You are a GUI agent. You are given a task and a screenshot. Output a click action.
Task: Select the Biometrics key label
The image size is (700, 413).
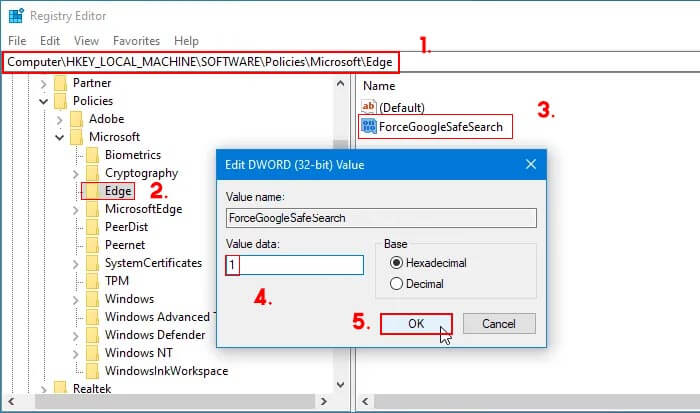coord(133,155)
